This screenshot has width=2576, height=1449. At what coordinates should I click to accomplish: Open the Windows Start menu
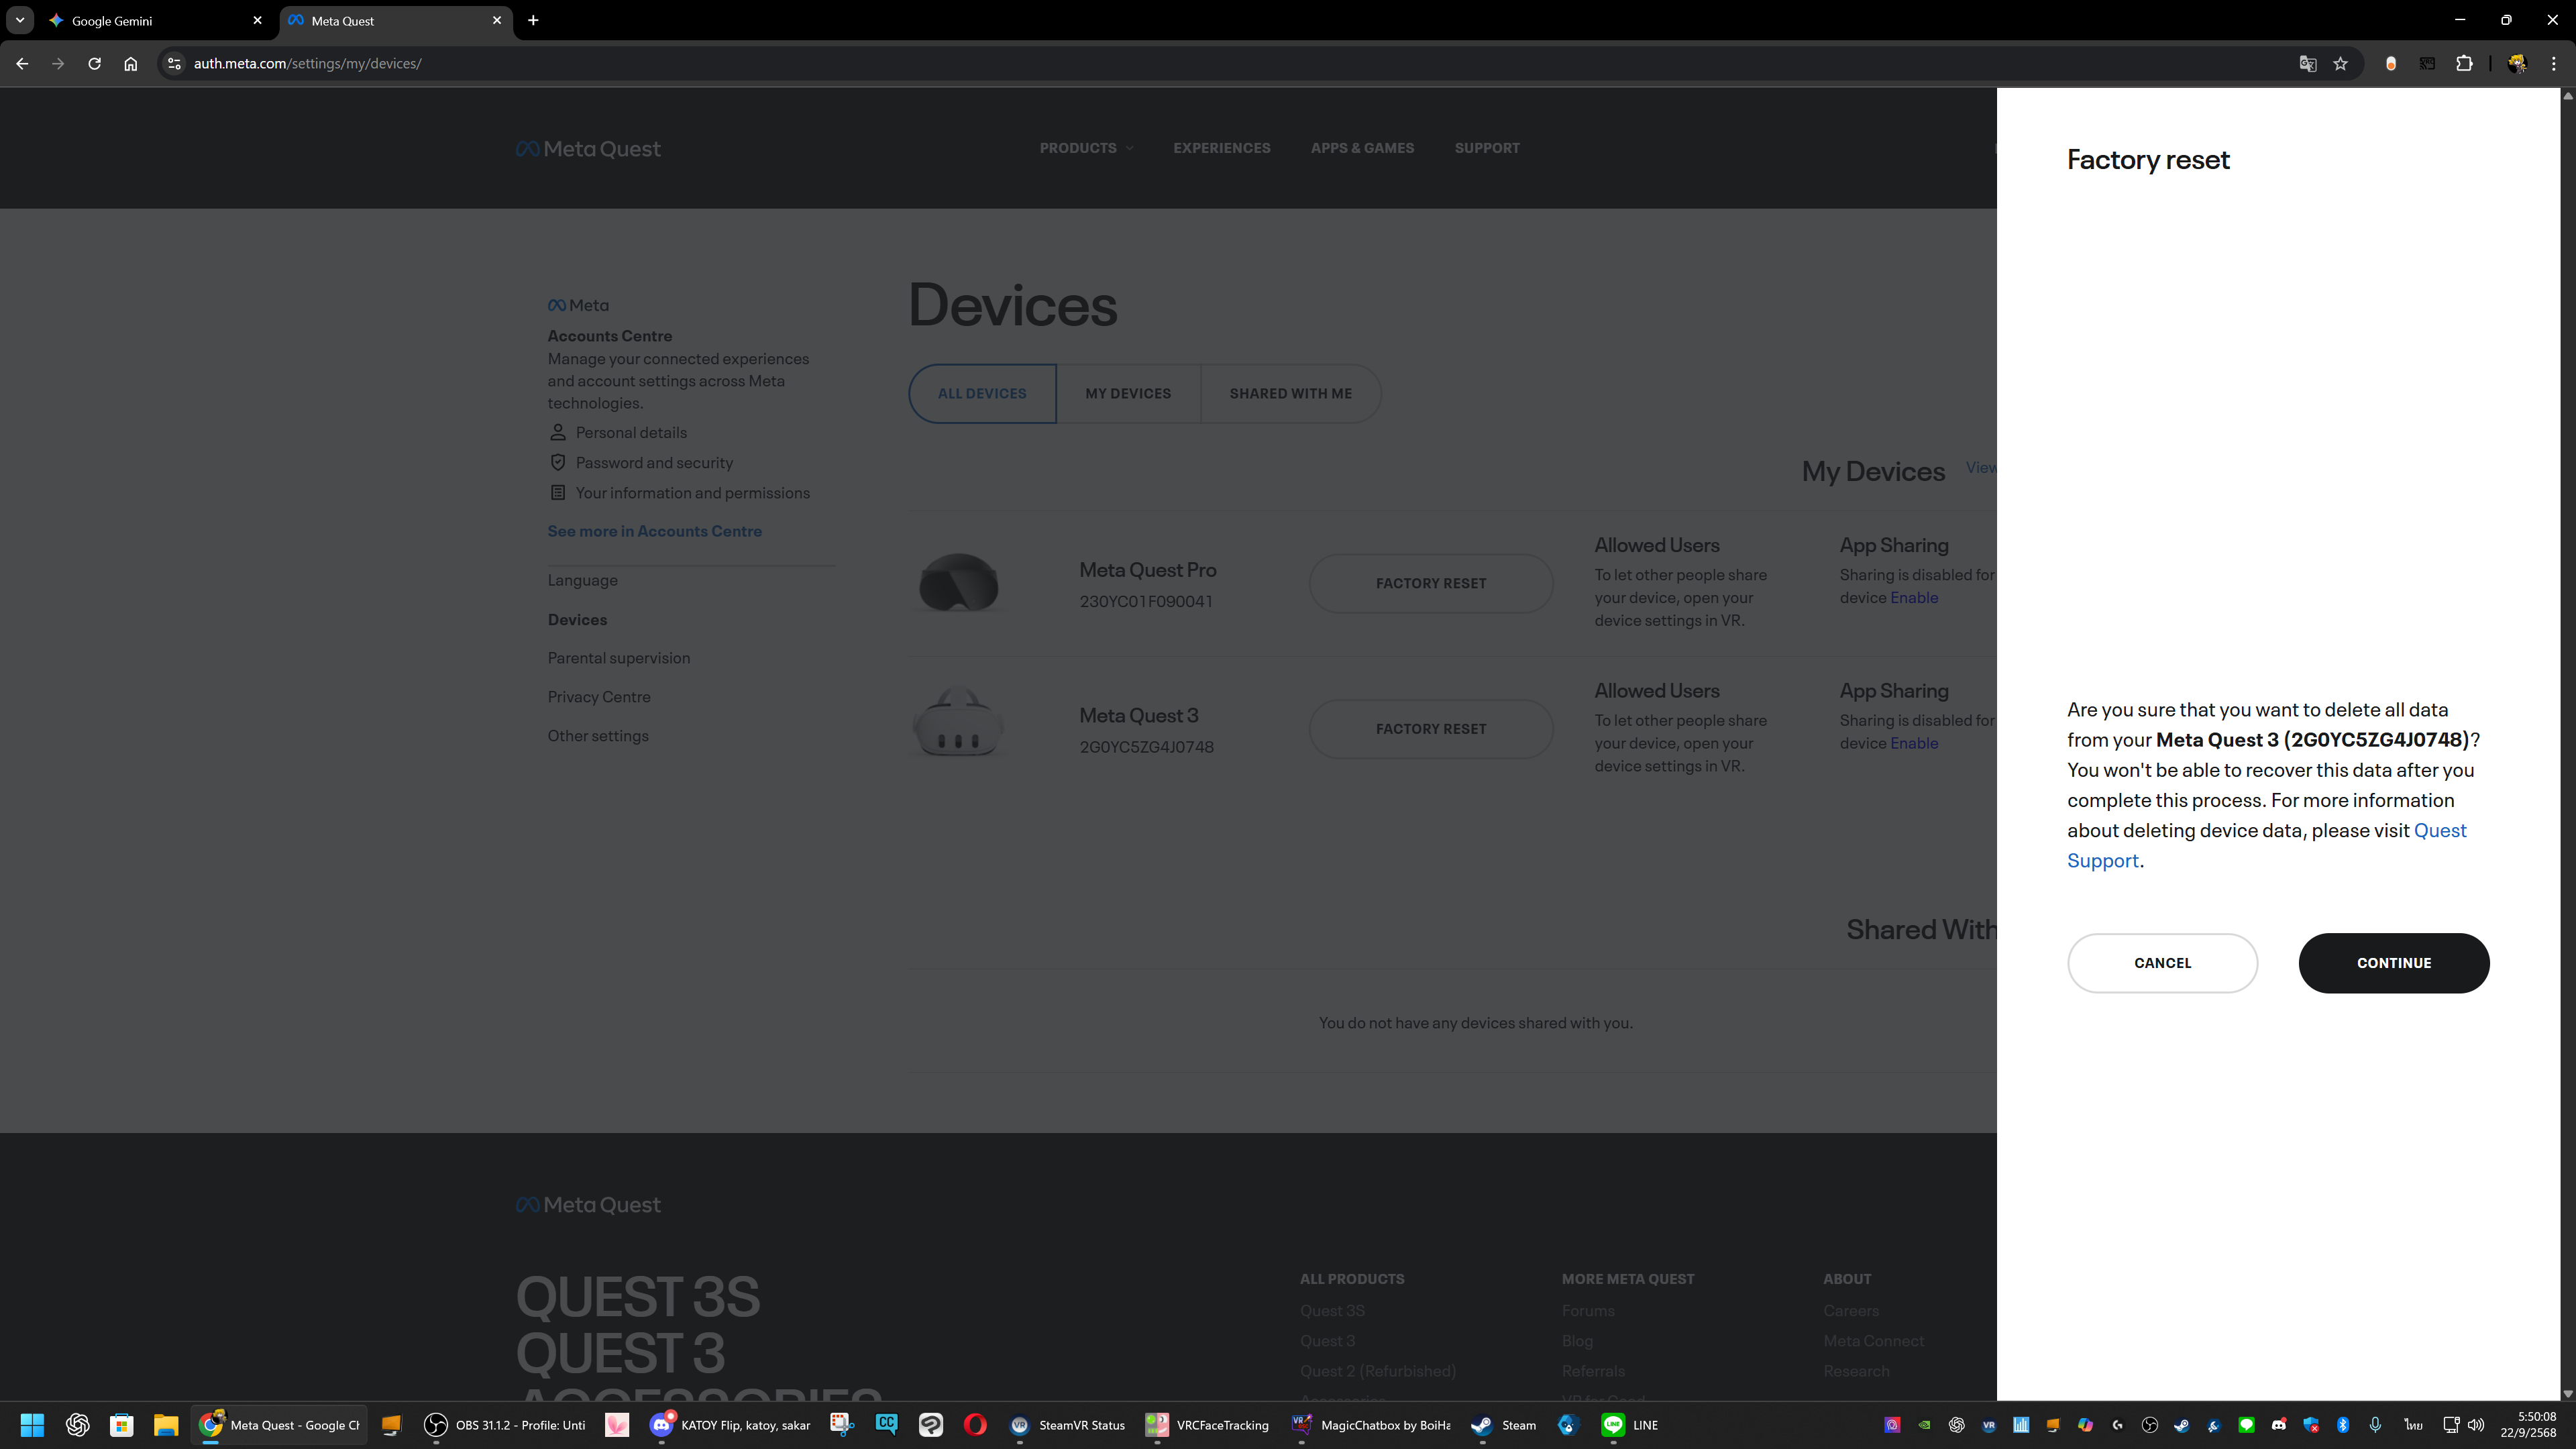click(x=32, y=1425)
